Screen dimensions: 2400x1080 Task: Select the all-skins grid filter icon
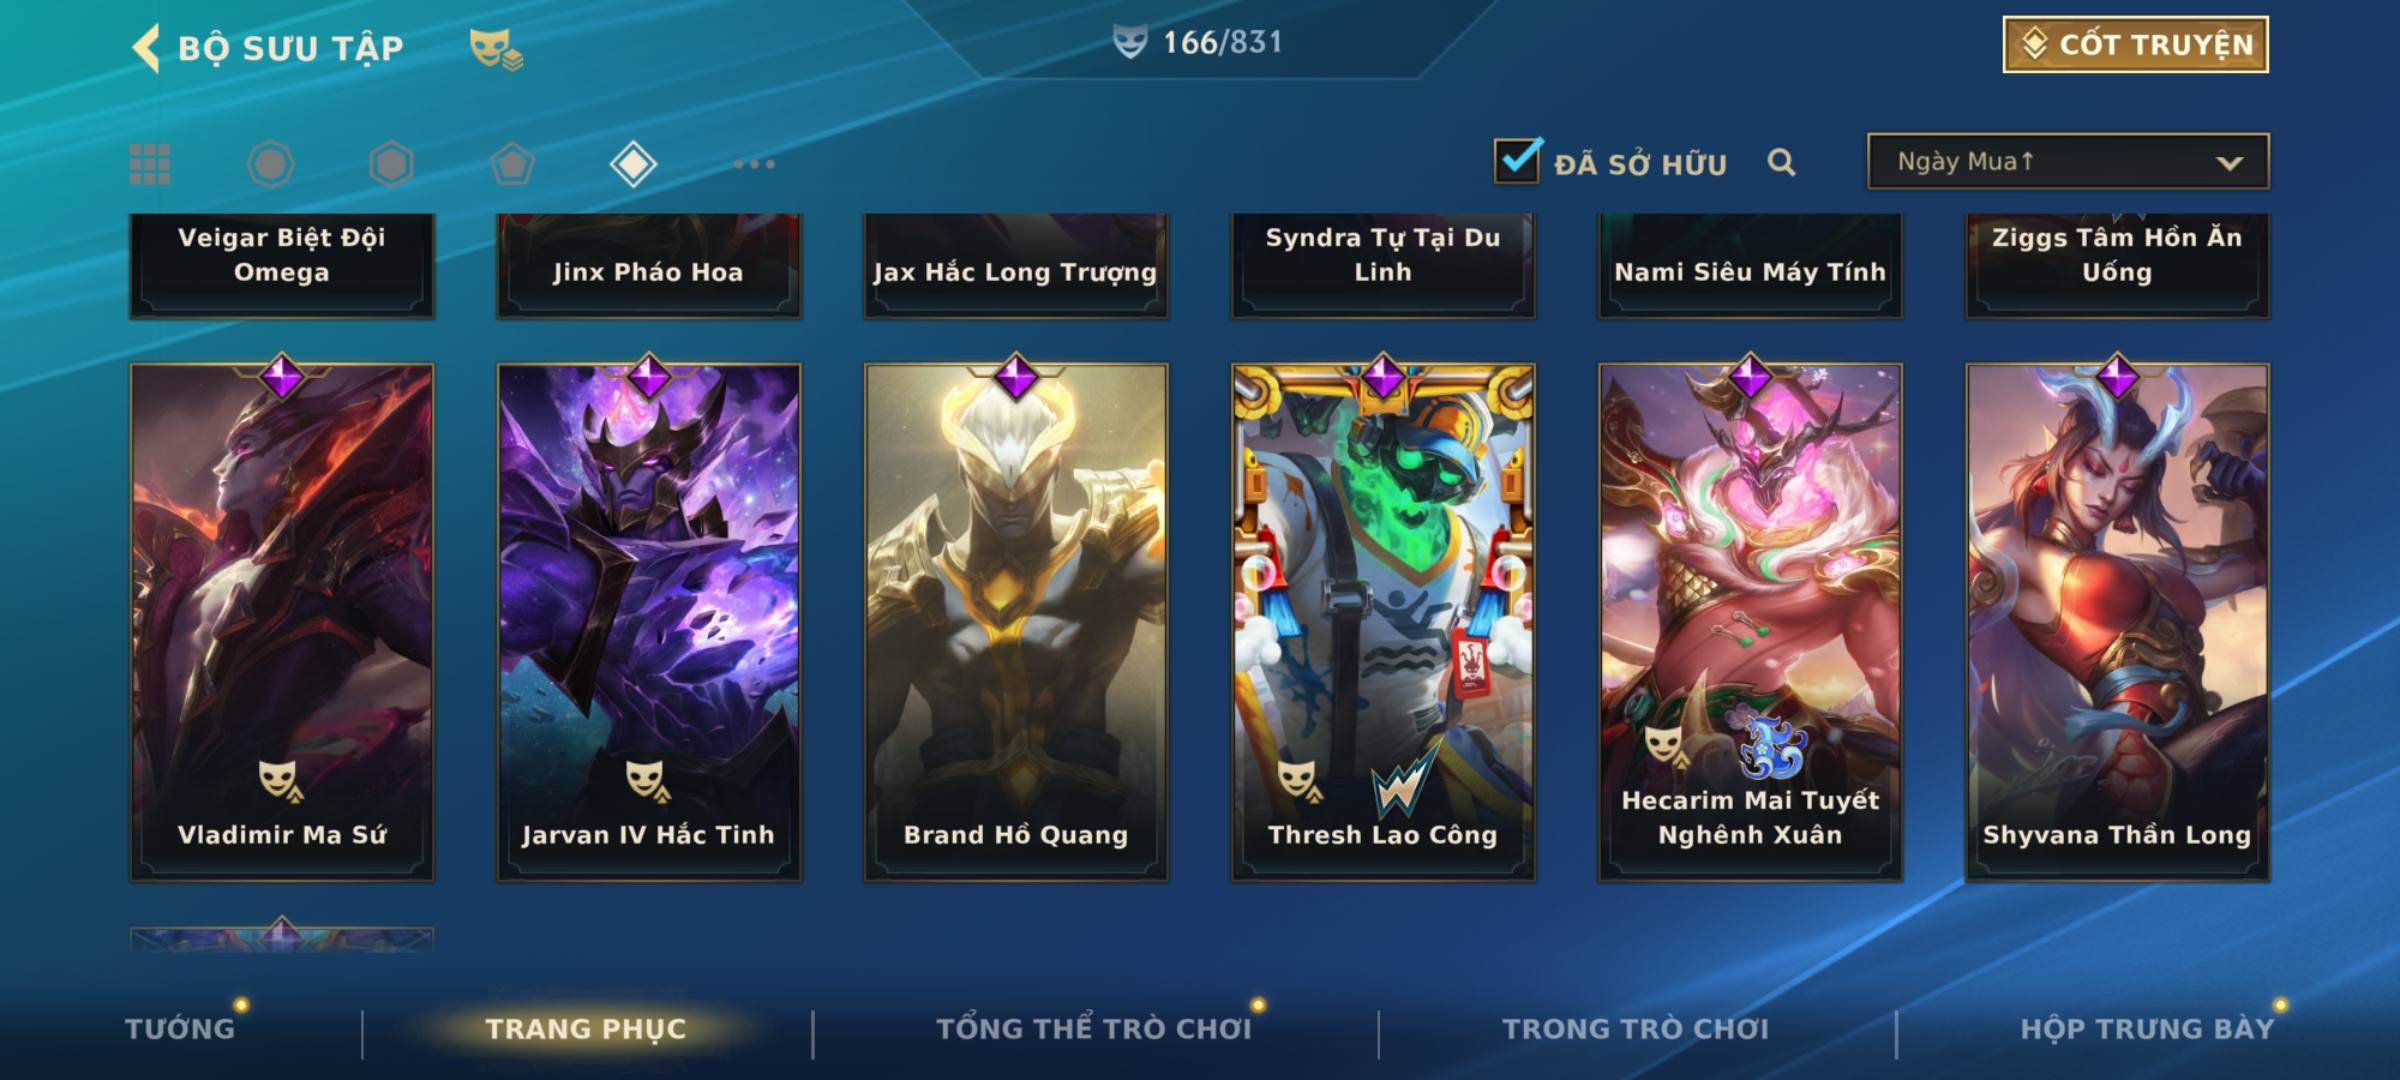[150, 164]
